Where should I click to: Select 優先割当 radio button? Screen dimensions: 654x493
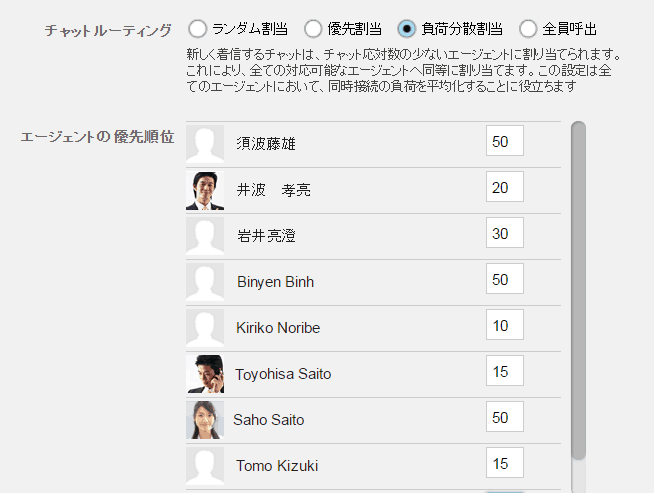pos(314,29)
